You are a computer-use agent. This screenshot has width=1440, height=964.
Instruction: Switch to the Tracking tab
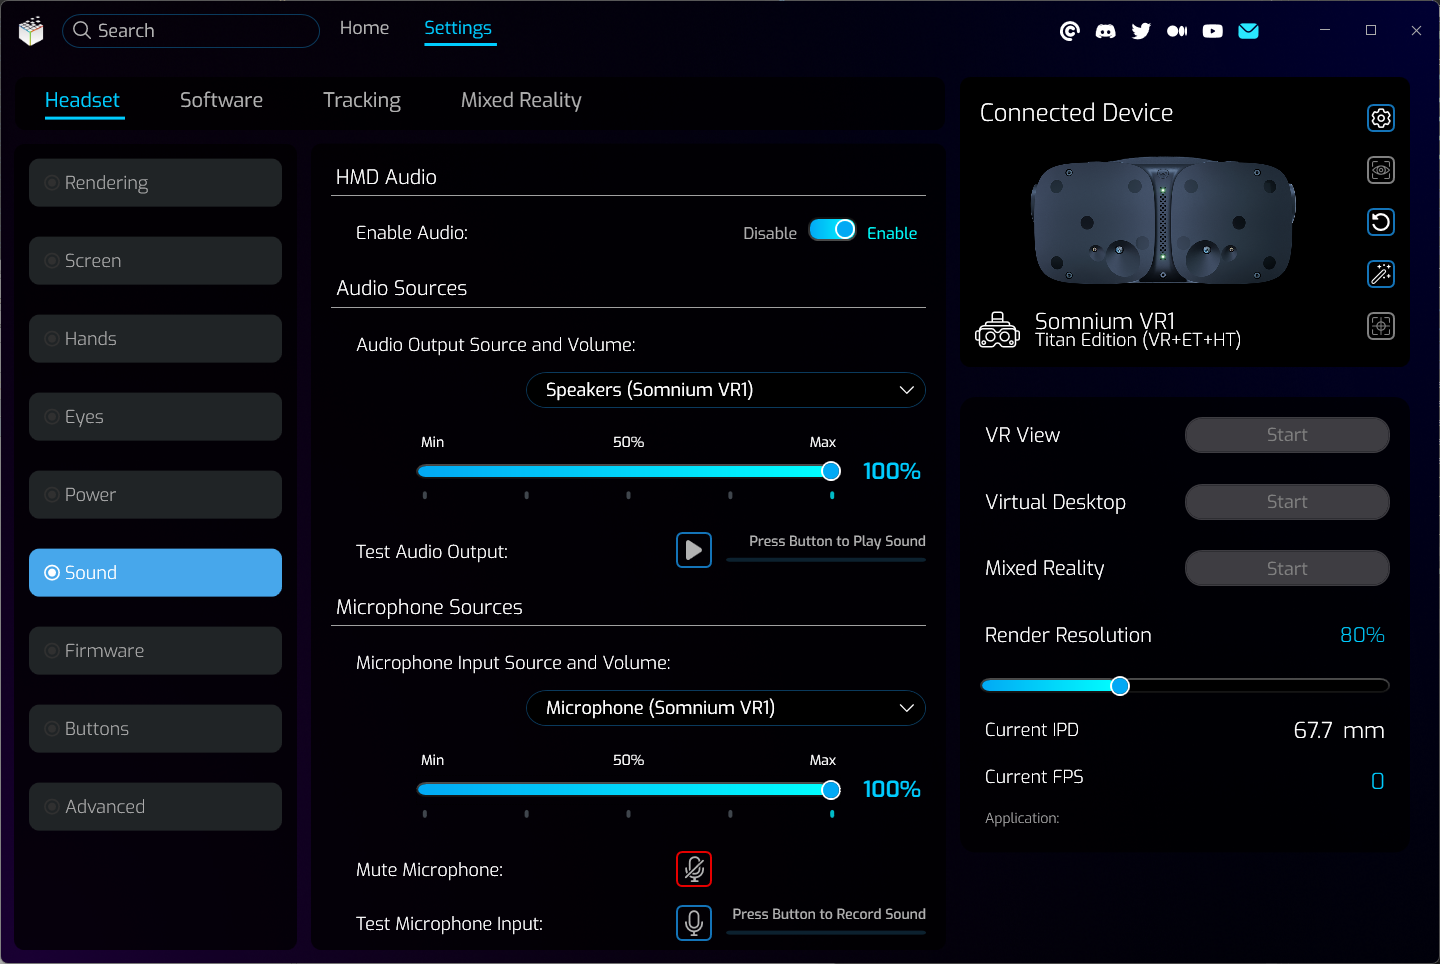pyautogui.click(x=361, y=100)
